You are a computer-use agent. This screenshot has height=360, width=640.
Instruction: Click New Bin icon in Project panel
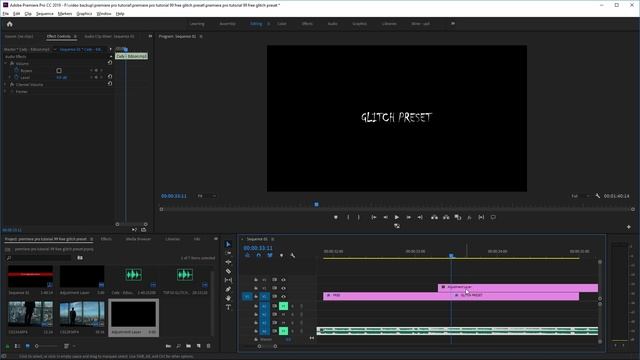188,346
